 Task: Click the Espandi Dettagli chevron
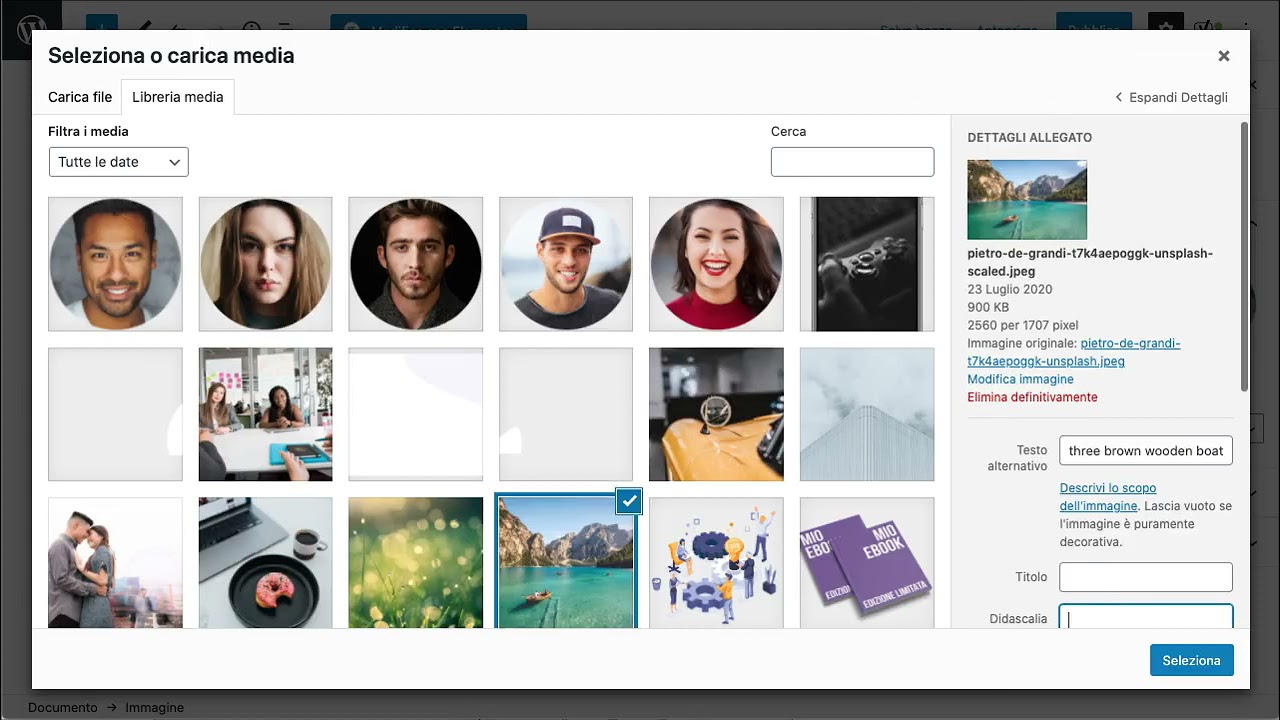tap(1119, 98)
